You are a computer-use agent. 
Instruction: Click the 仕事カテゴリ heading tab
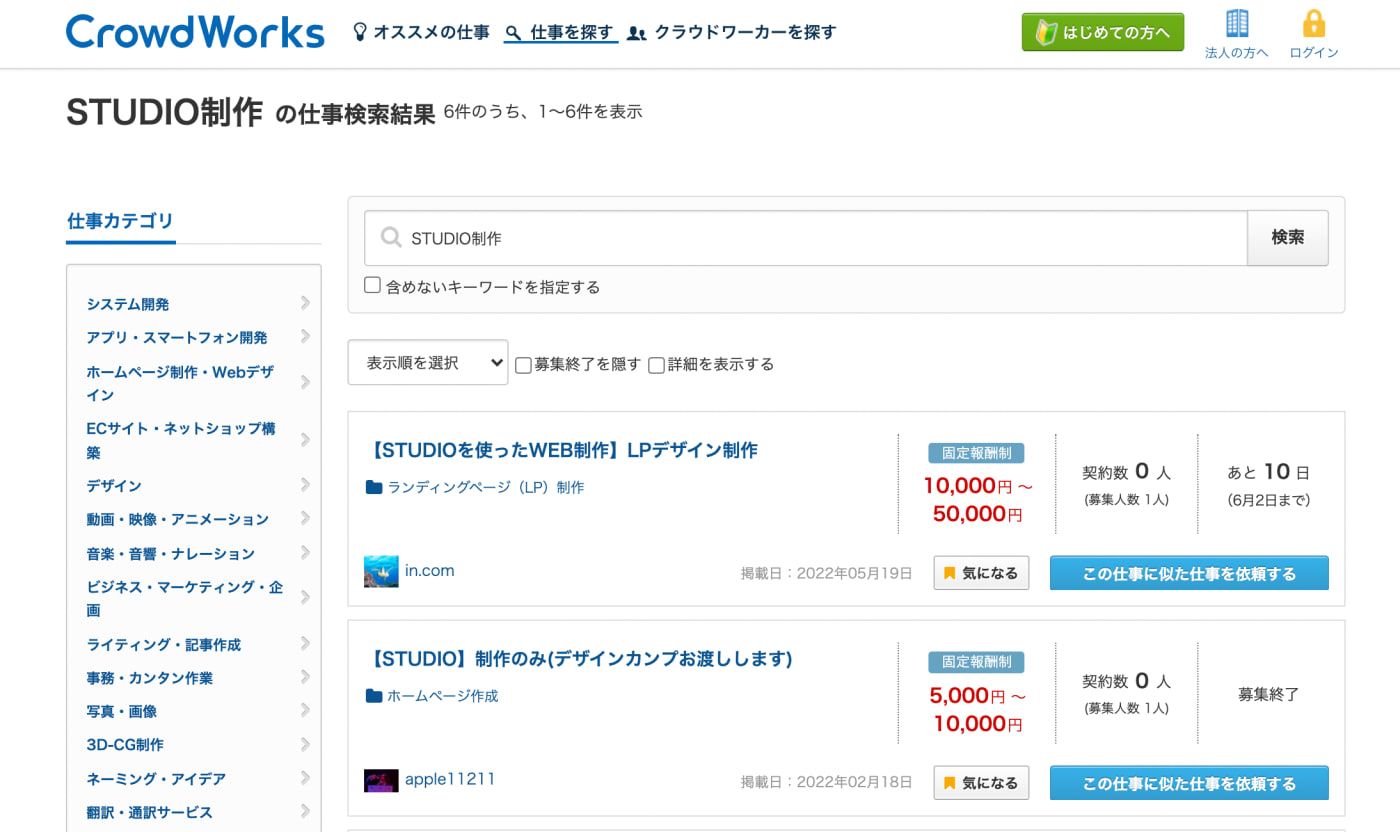click(x=121, y=222)
